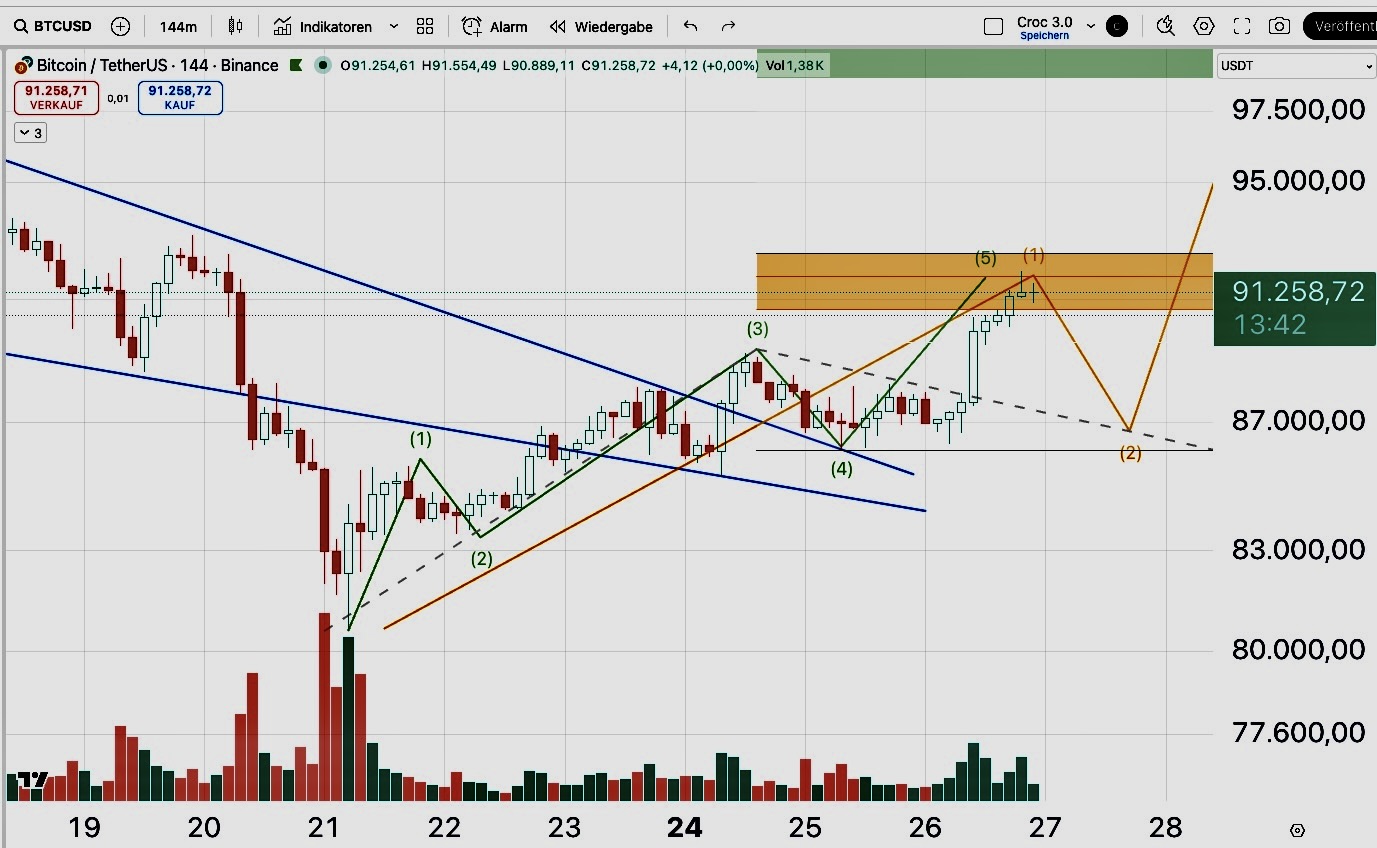Click the redo arrow

728,26
